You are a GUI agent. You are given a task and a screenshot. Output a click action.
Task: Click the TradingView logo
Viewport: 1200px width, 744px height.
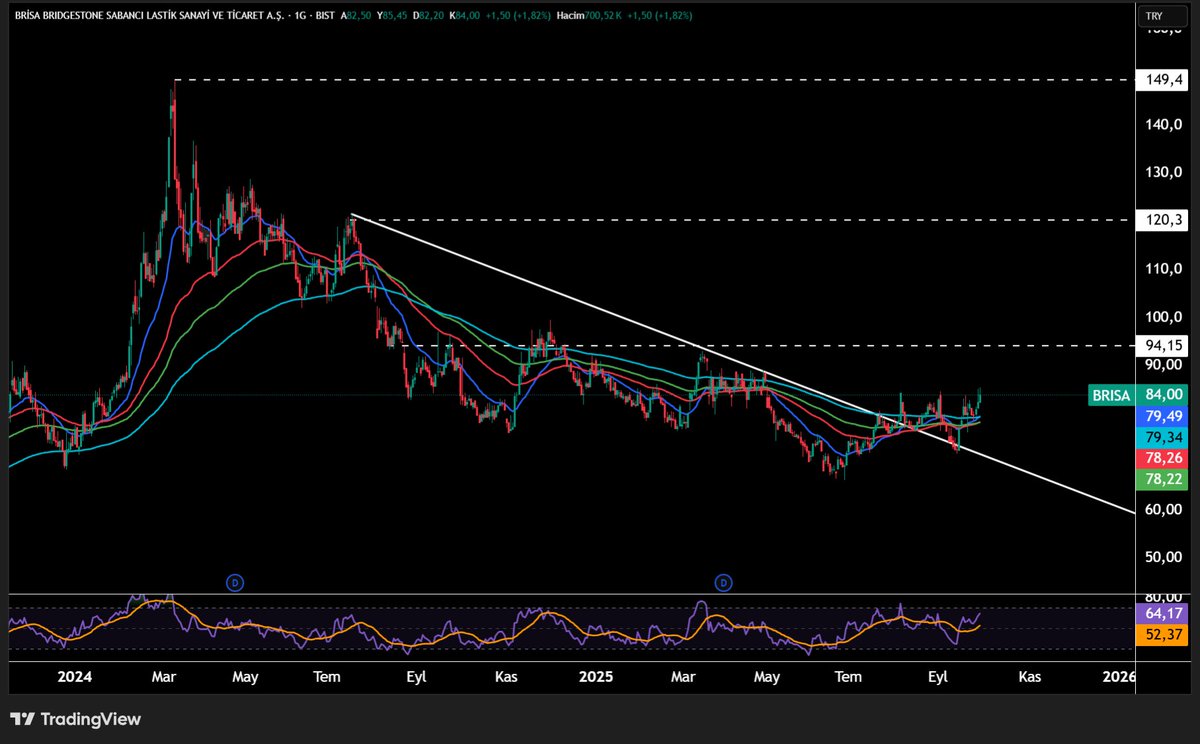click(76, 719)
